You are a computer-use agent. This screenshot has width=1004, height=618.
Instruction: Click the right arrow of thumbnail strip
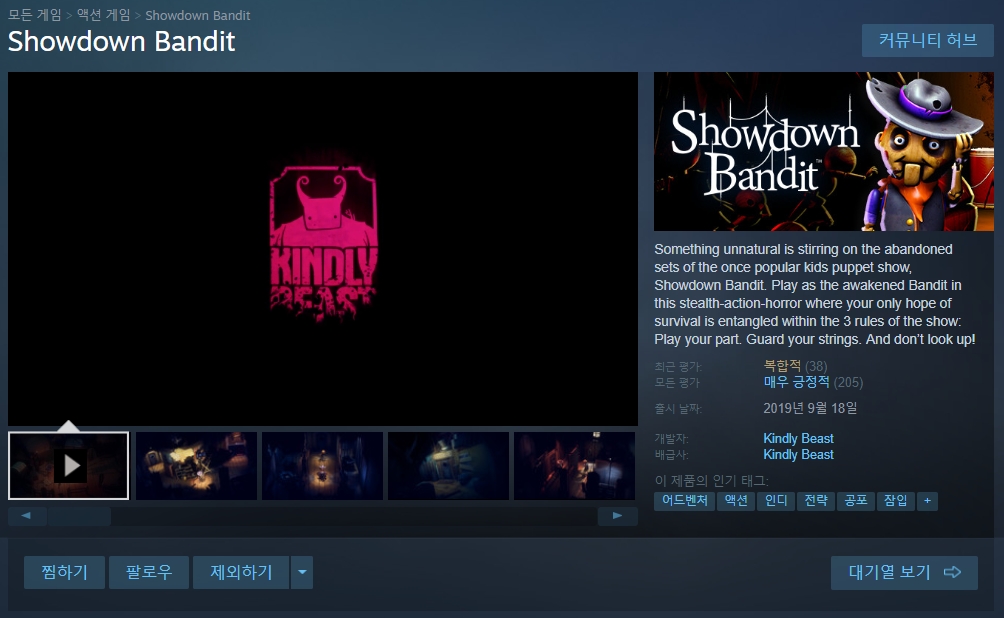[x=617, y=516]
